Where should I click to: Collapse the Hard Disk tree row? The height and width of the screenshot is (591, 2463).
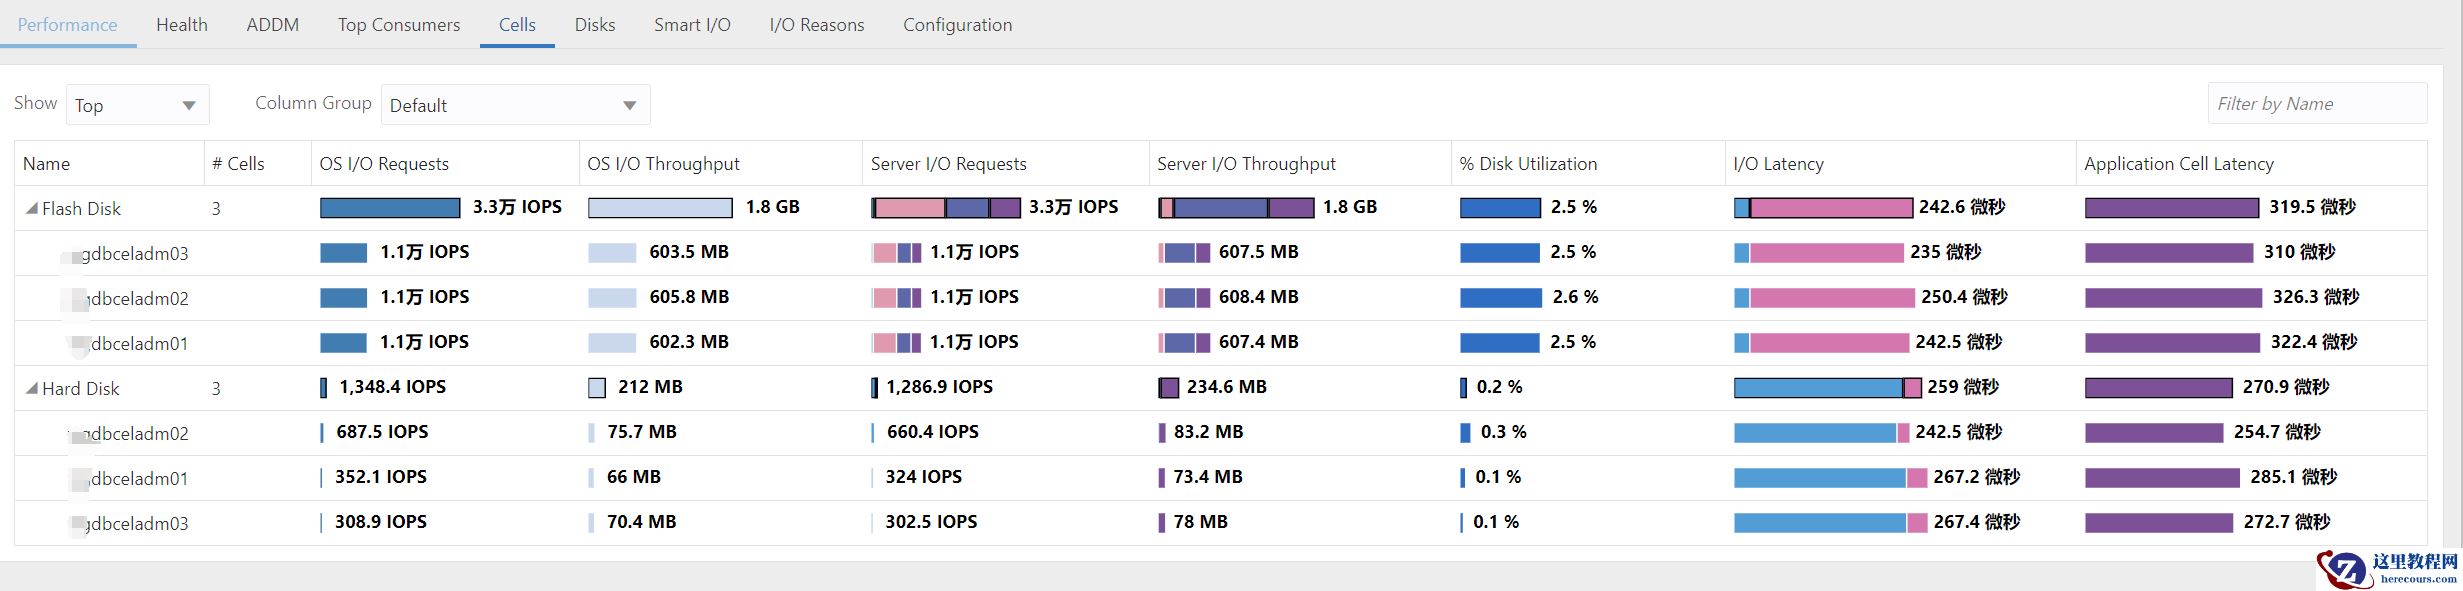point(32,389)
